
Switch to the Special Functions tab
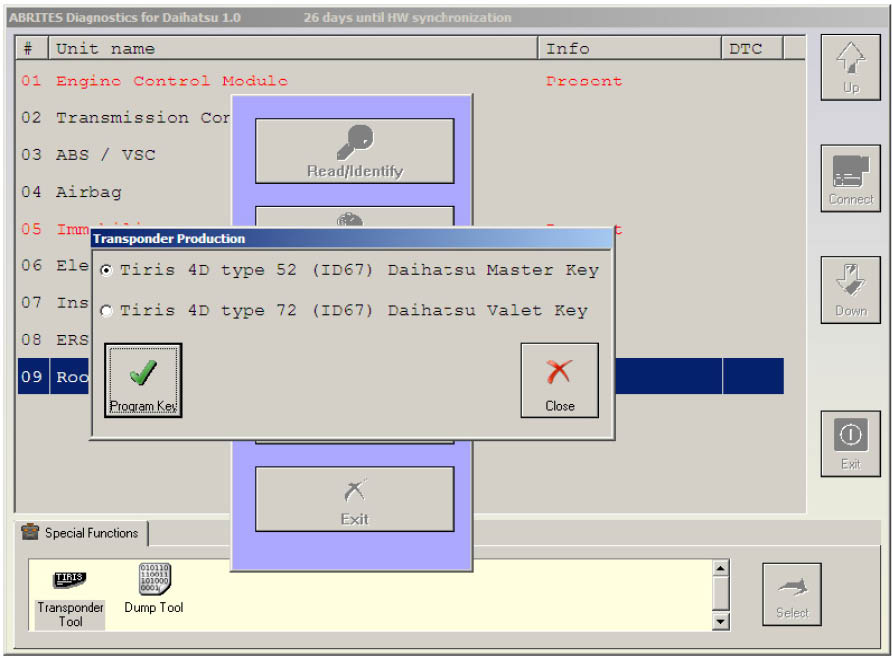coord(81,533)
